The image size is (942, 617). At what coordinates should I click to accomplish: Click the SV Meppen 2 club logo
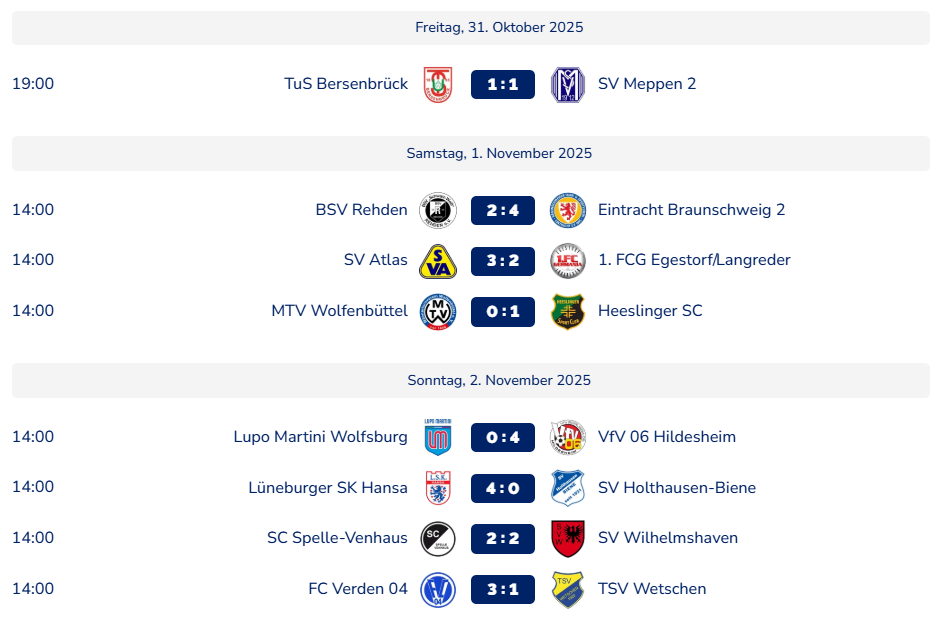[x=567, y=84]
